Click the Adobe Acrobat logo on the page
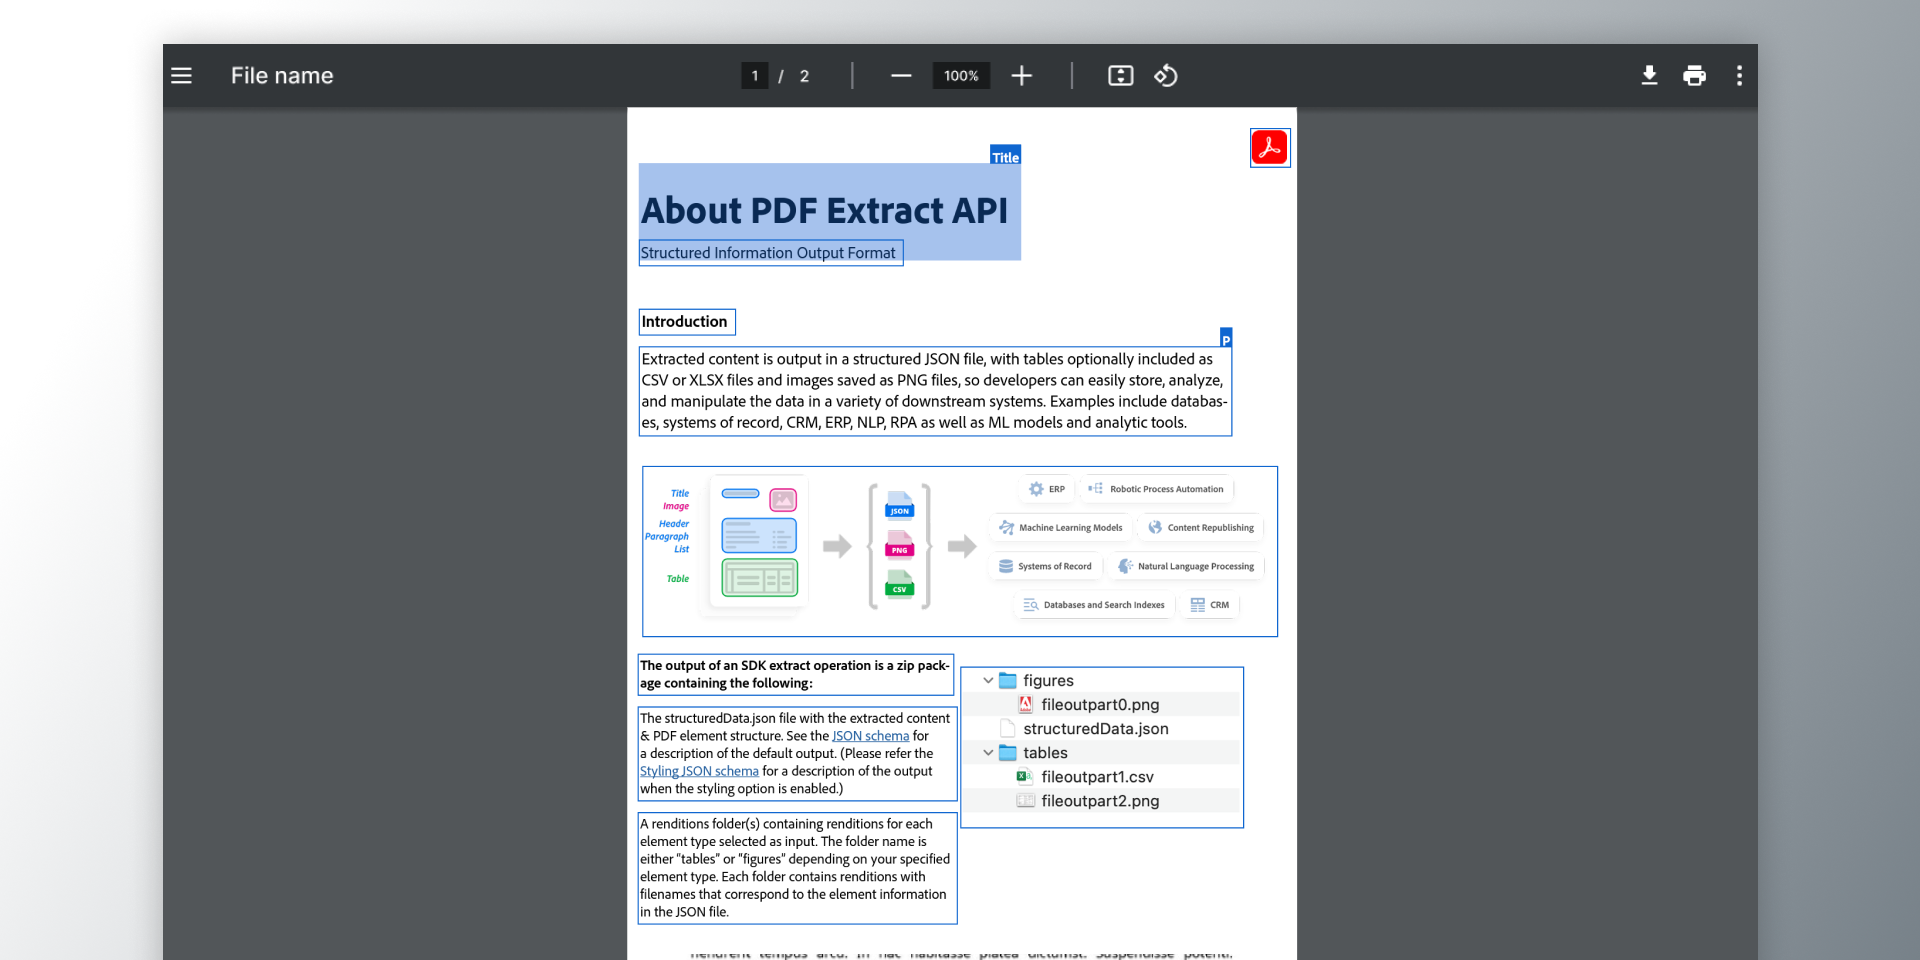The height and width of the screenshot is (960, 1920). tap(1269, 147)
